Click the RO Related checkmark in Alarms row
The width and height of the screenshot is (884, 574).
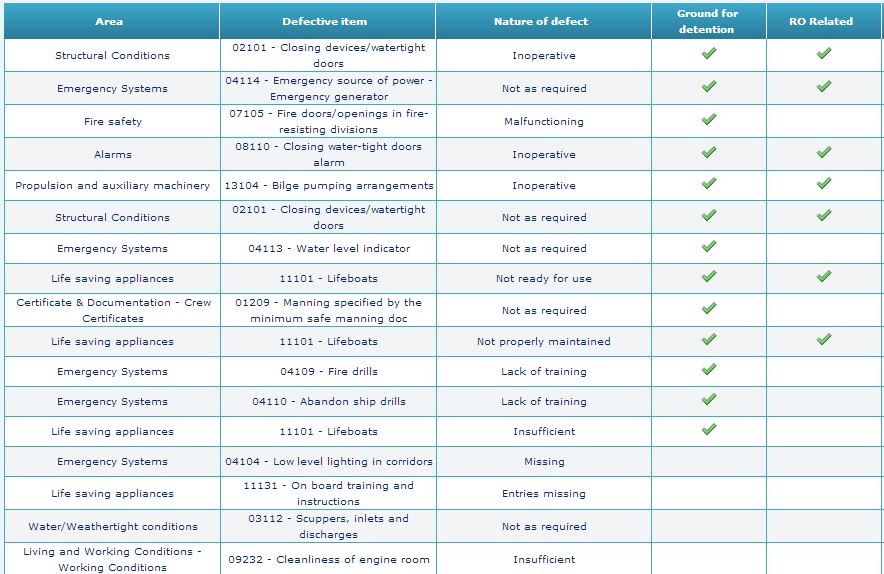[824, 153]
